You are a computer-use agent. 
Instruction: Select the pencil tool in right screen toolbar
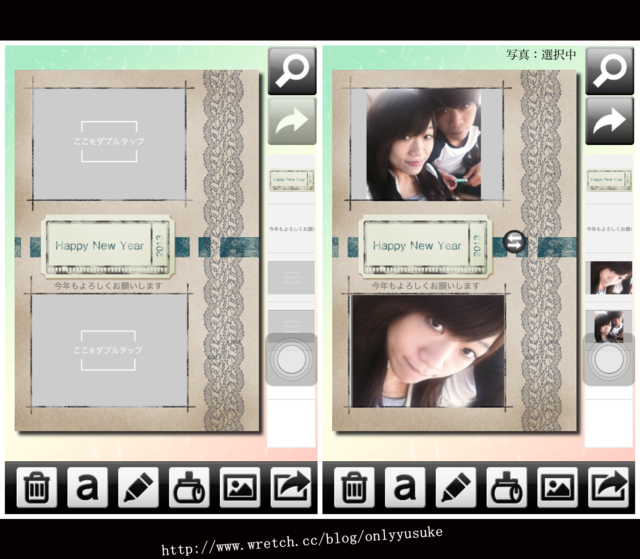pos(456,487)
